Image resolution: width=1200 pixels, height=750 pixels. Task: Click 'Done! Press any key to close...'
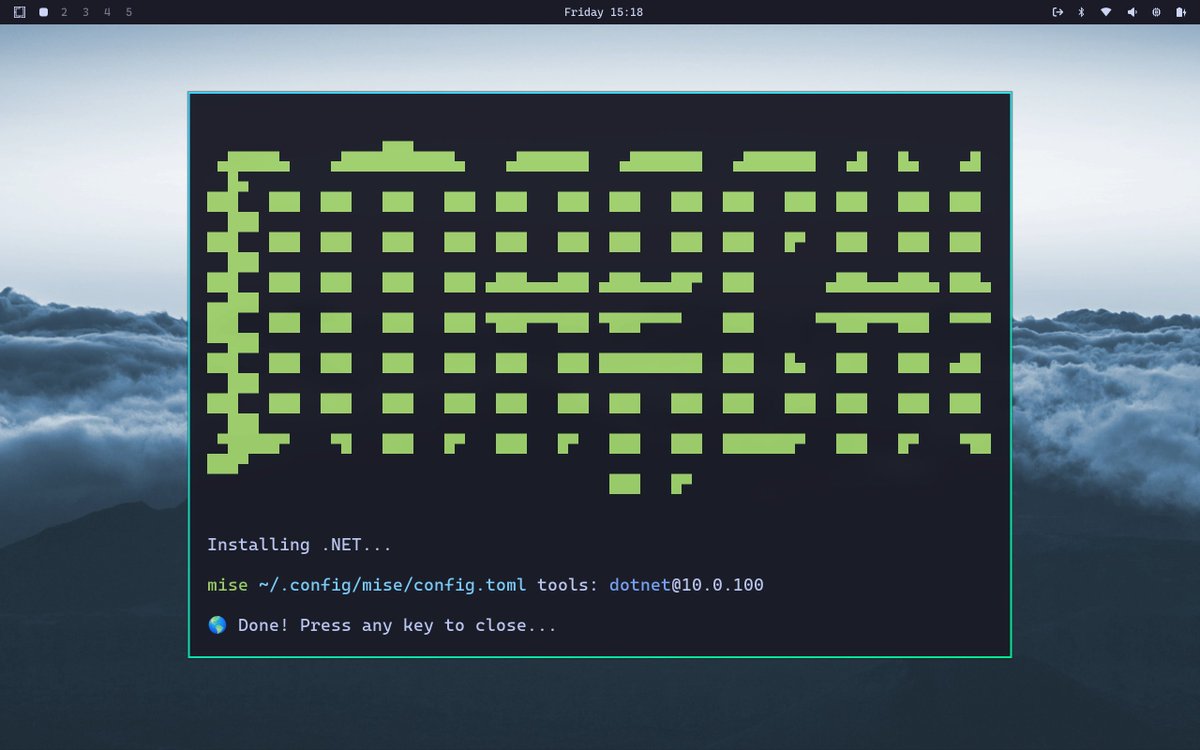pyautogui.click(x=397, y=626)
